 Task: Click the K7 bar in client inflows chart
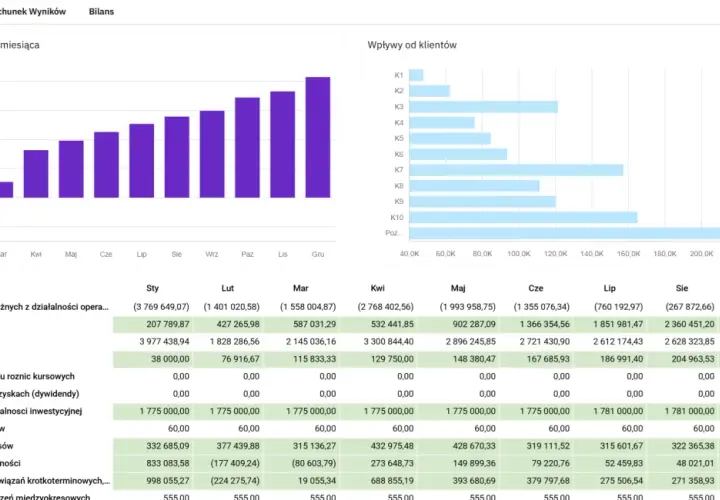[x=516, y=170]
